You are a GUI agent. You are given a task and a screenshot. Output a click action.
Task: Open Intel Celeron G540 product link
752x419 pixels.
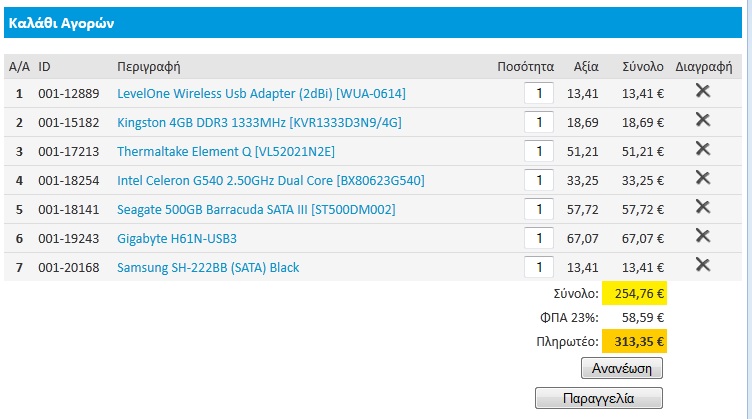(x=270, y=181)
